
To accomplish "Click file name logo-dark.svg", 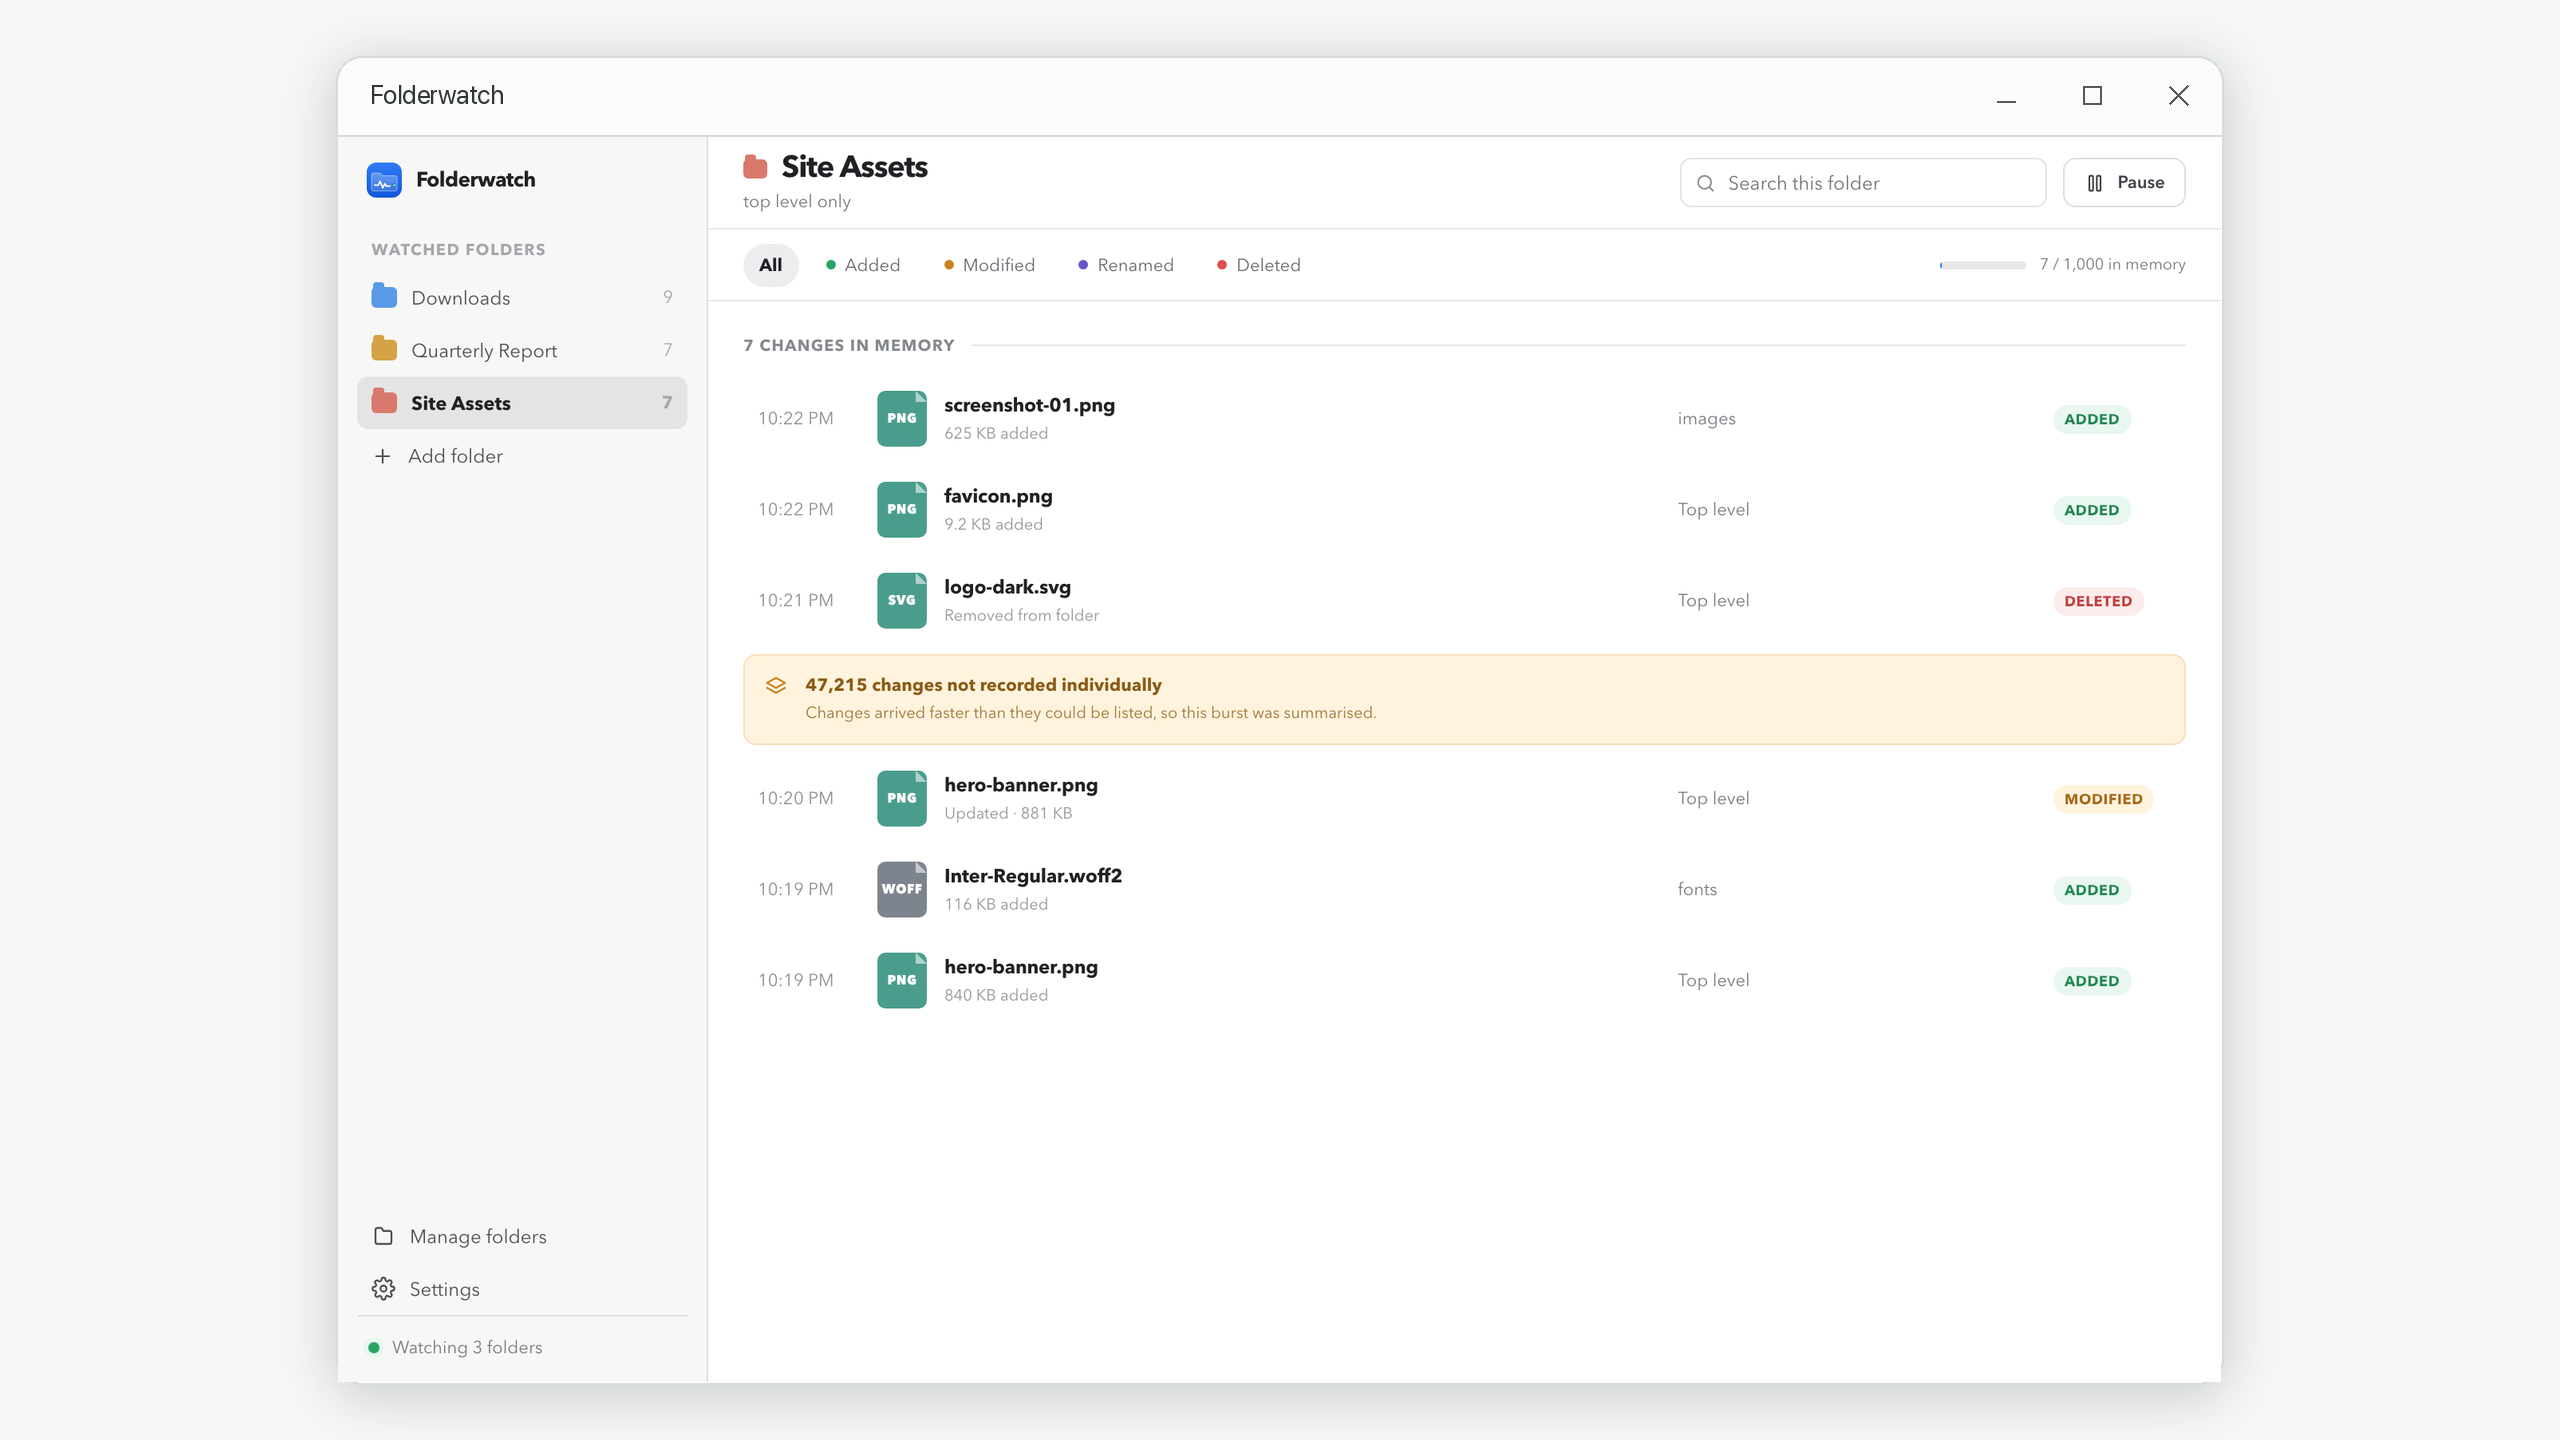I will (x=1007, y=587).
